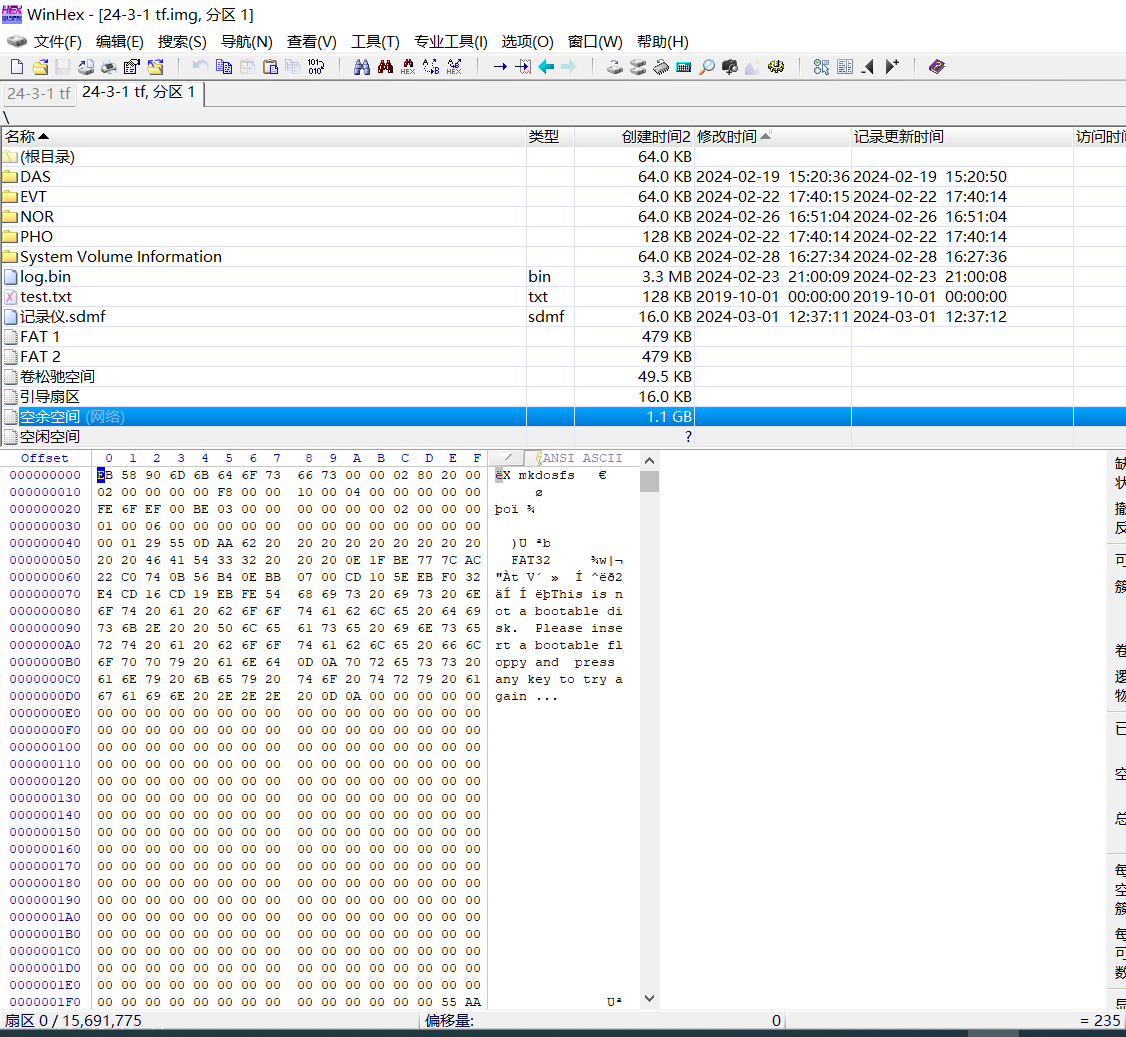
Task: Click the Copy block toolbar icon
Action: (223, 67)
